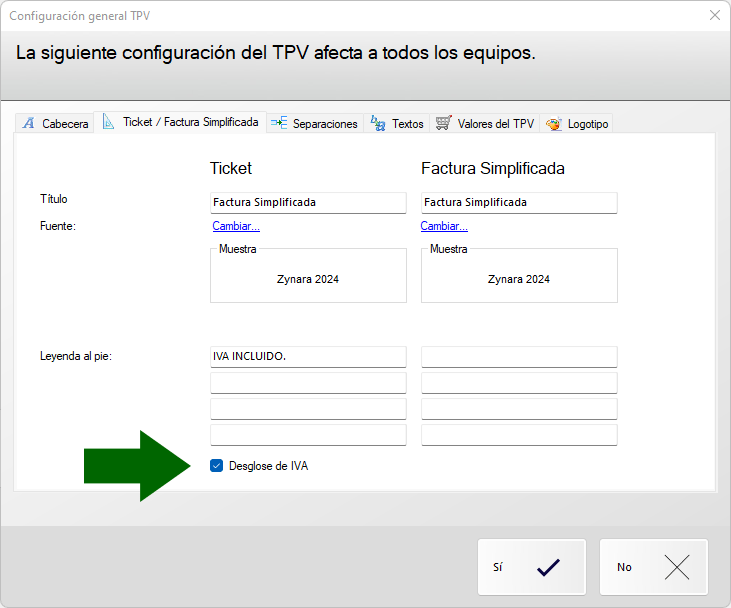The height and width of the screenshot is (608, 731).
Task: Open Cambiar link under Ticket font
Action: (x=236, y=226)
